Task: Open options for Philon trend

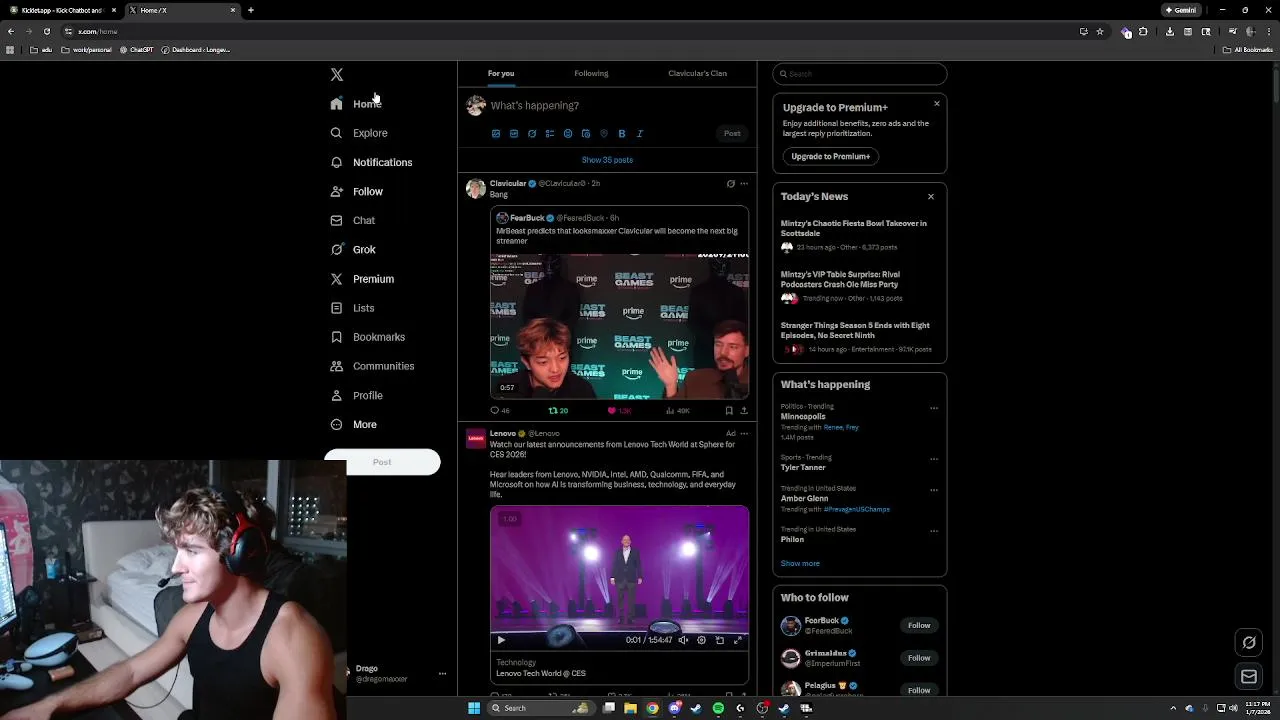Action: [x=934, y=531]
